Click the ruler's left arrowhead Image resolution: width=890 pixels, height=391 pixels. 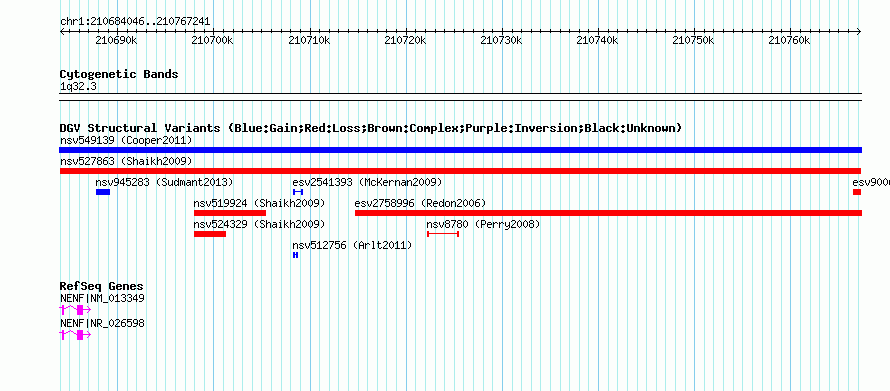(x=62, y=32)
